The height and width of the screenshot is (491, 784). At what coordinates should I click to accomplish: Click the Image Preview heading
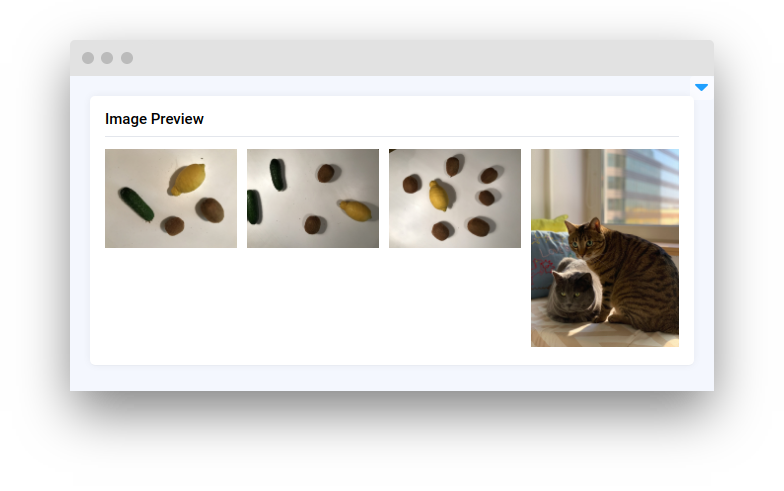pyautogui.click(x=154, y=119)
